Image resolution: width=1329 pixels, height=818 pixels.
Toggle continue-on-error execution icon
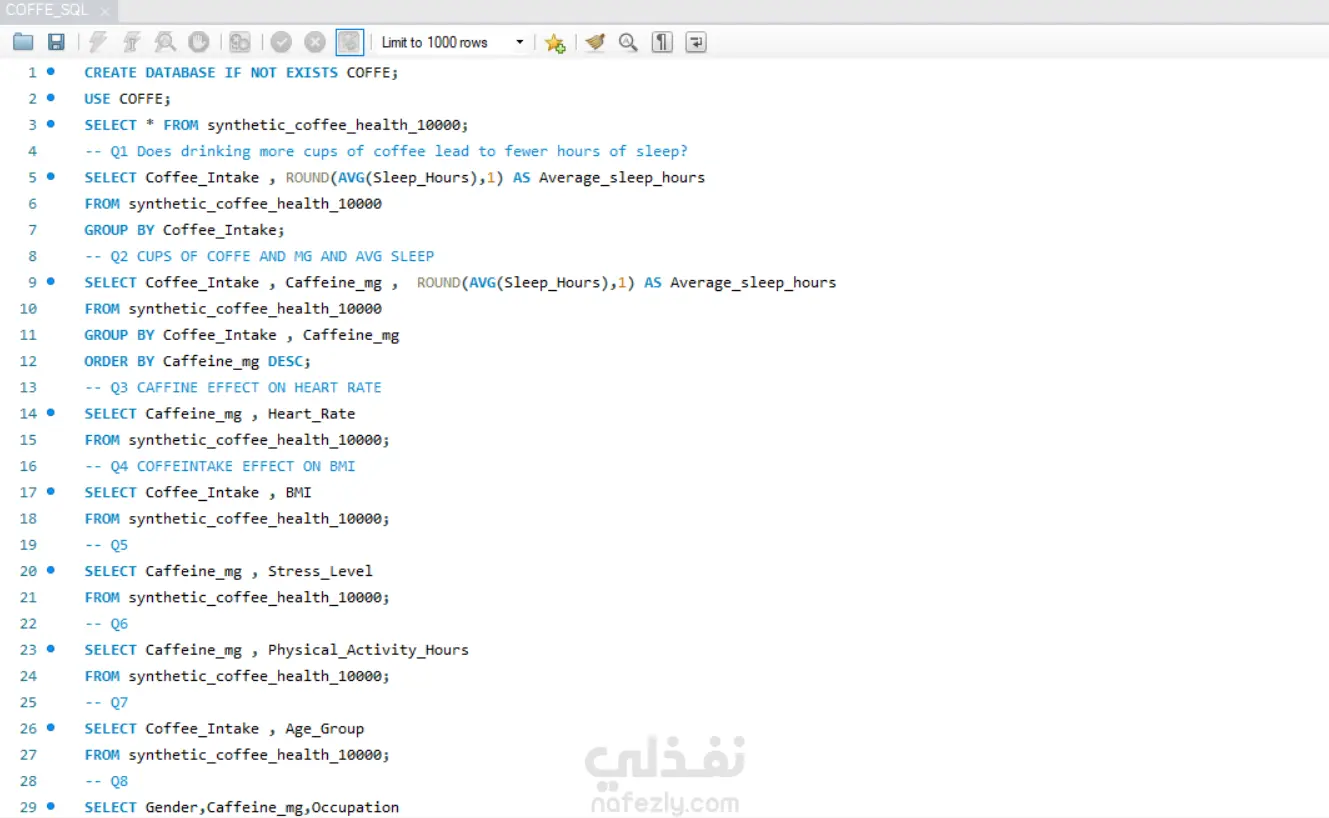[x=240, y=42]
